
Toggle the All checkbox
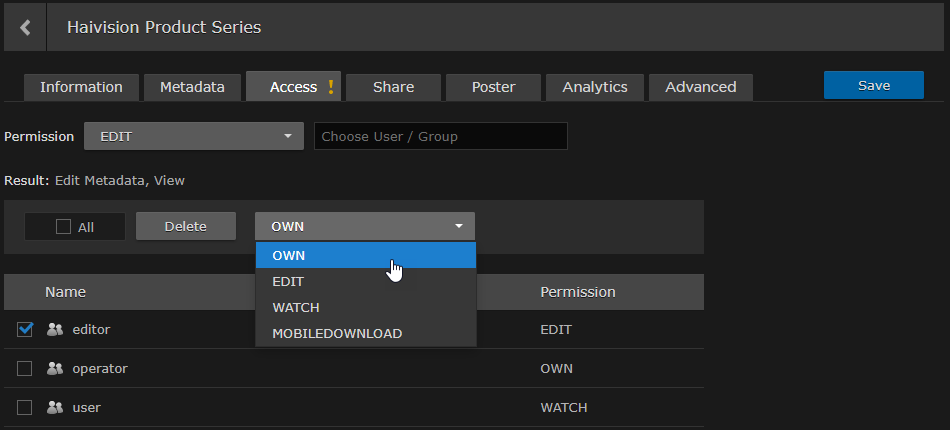click(x=64, y=227)
